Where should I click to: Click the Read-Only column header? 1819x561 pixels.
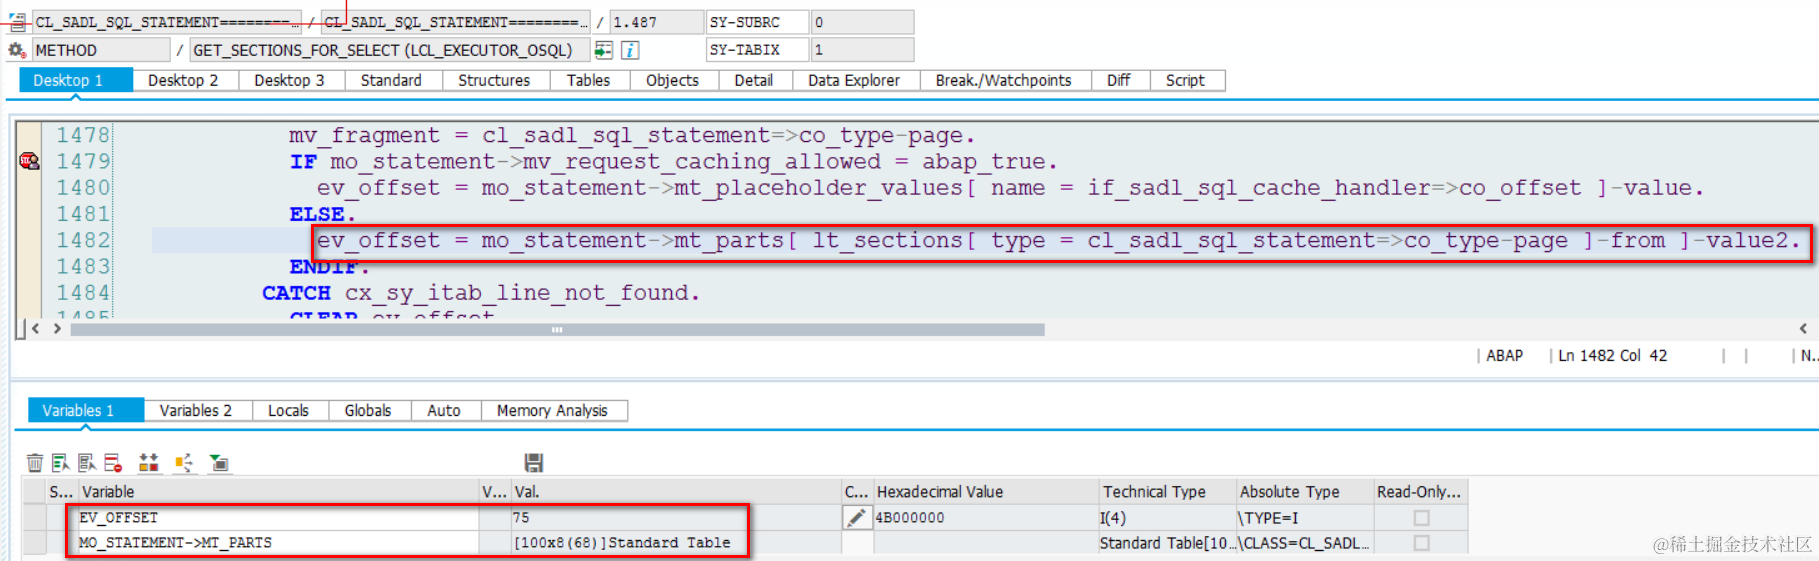1419,491
